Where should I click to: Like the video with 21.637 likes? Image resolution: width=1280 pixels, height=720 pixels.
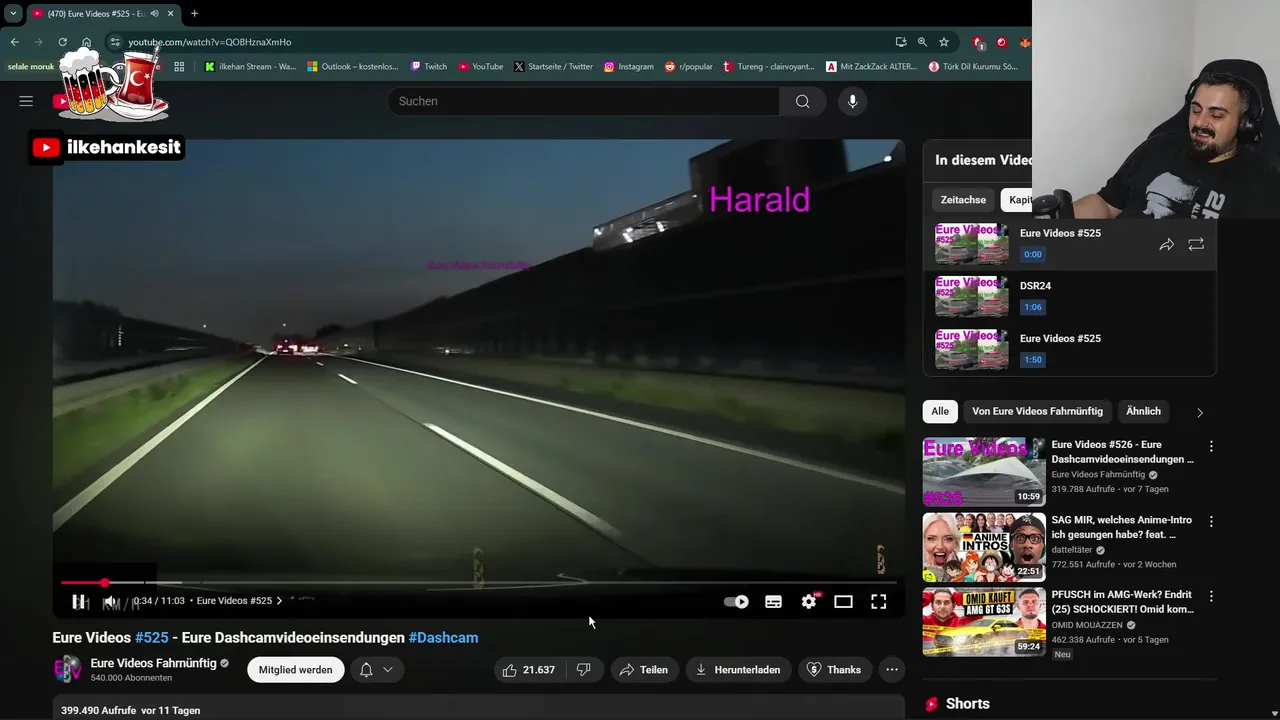click(530, 670)
